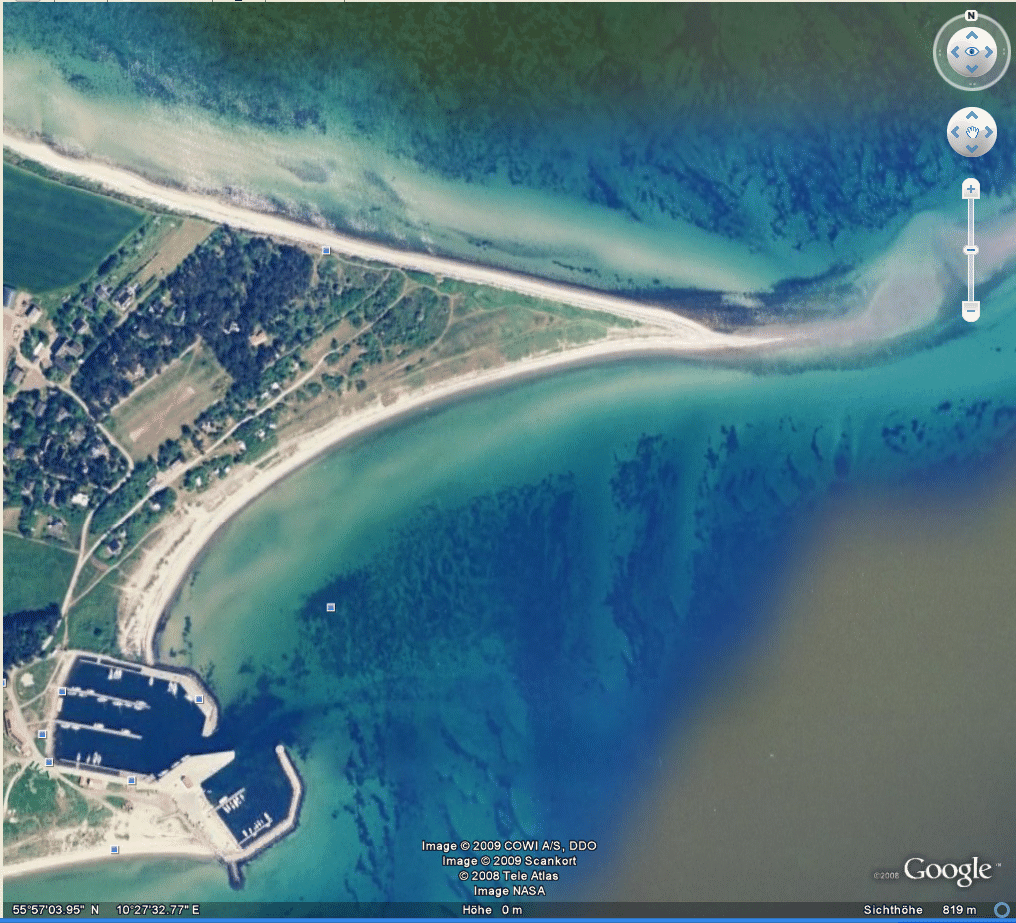Pan the map down with the hand joystick arrow
This screenshot has width=1016, height=923.
(971, 148)
